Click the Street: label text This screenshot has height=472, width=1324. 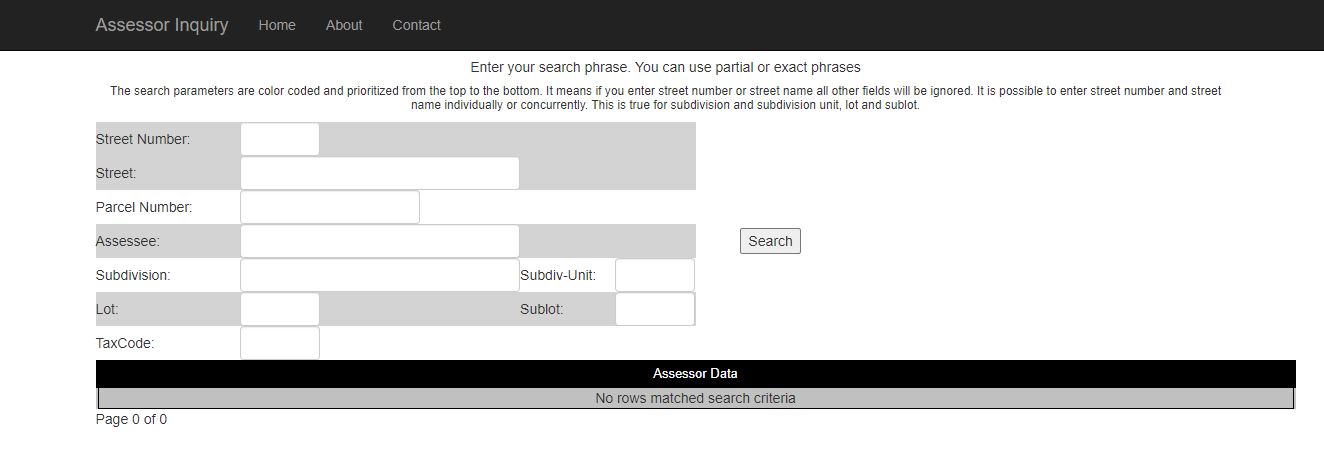[116, 173]
